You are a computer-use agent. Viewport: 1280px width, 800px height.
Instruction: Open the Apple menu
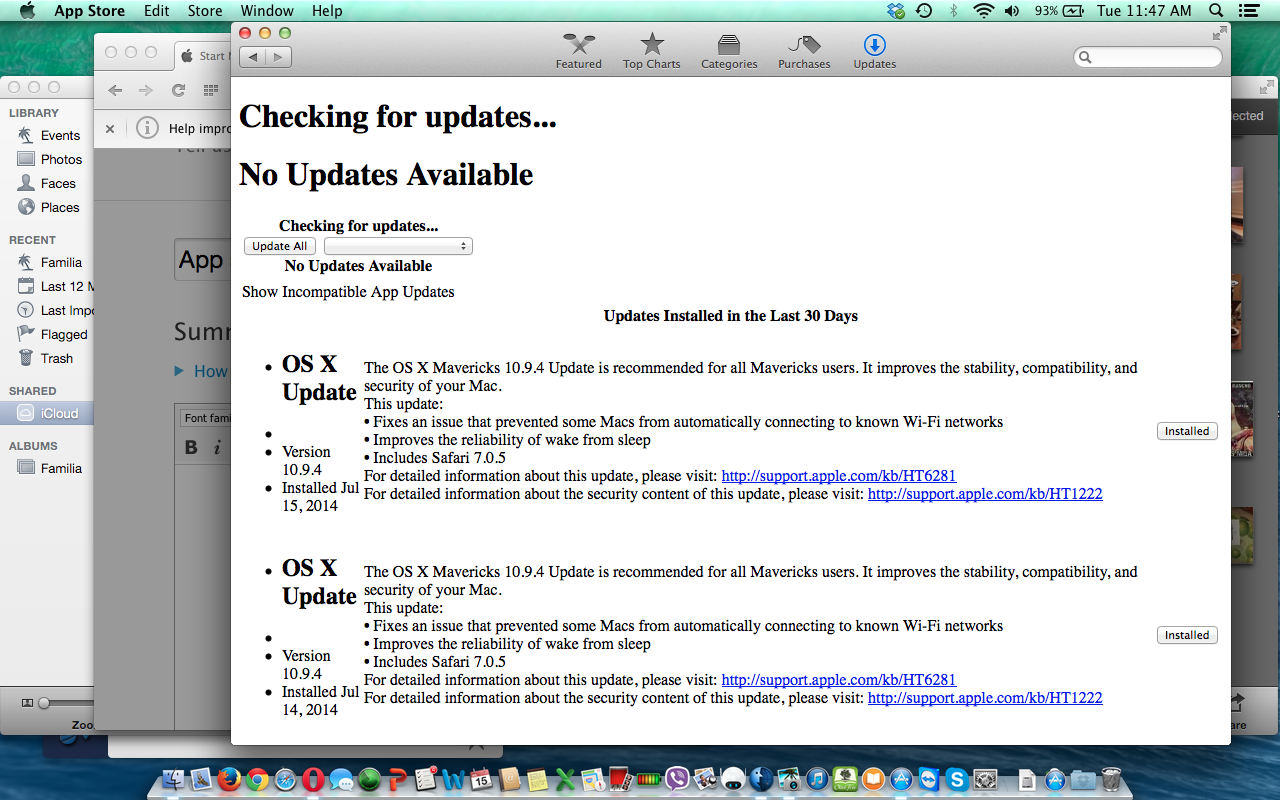(x=27, y=11)
